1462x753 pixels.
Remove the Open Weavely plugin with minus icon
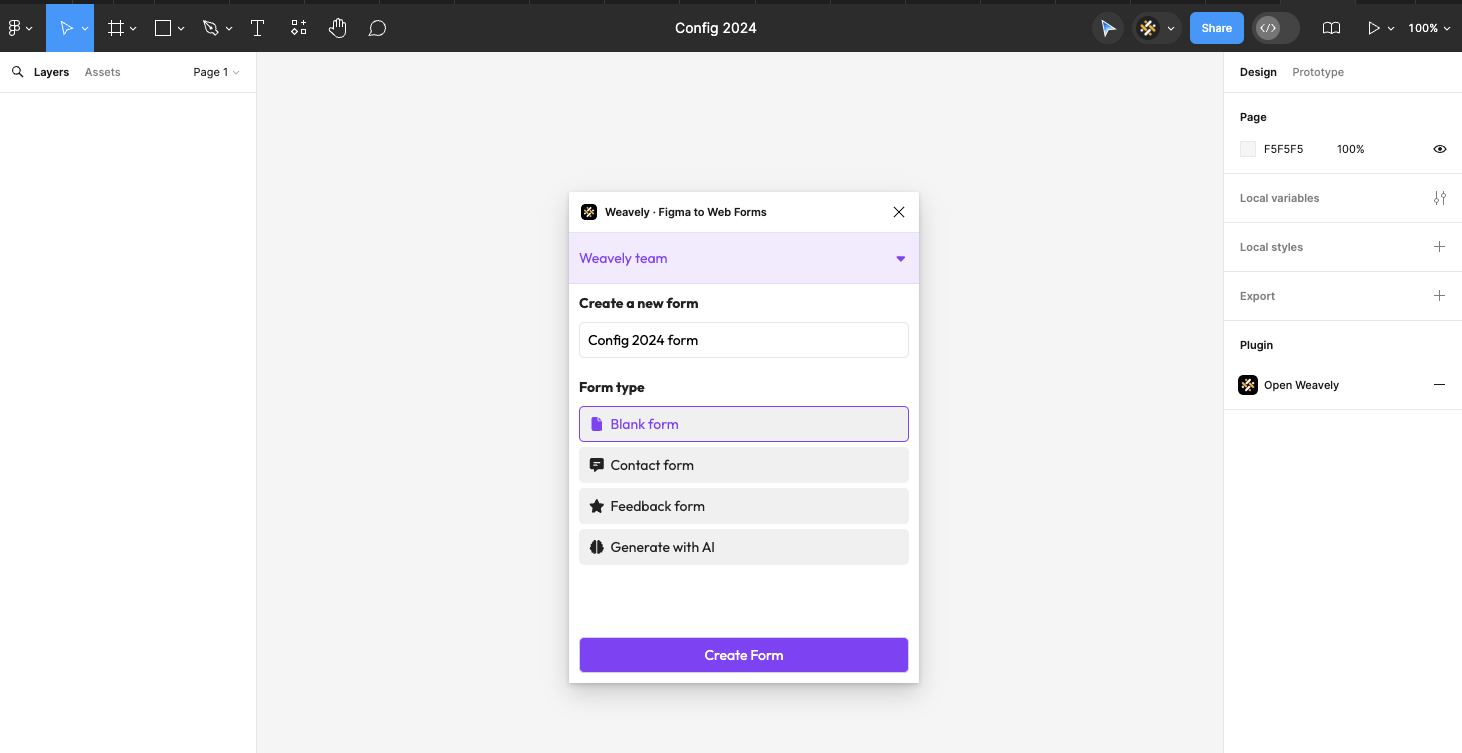tap(1440, 385)
